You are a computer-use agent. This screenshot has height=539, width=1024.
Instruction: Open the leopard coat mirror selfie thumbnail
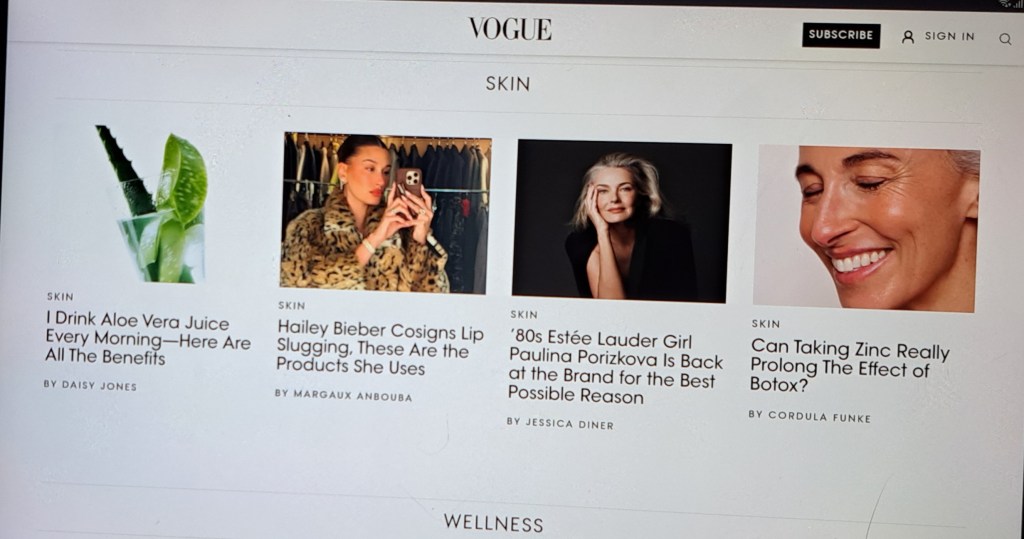pos(385,213)
